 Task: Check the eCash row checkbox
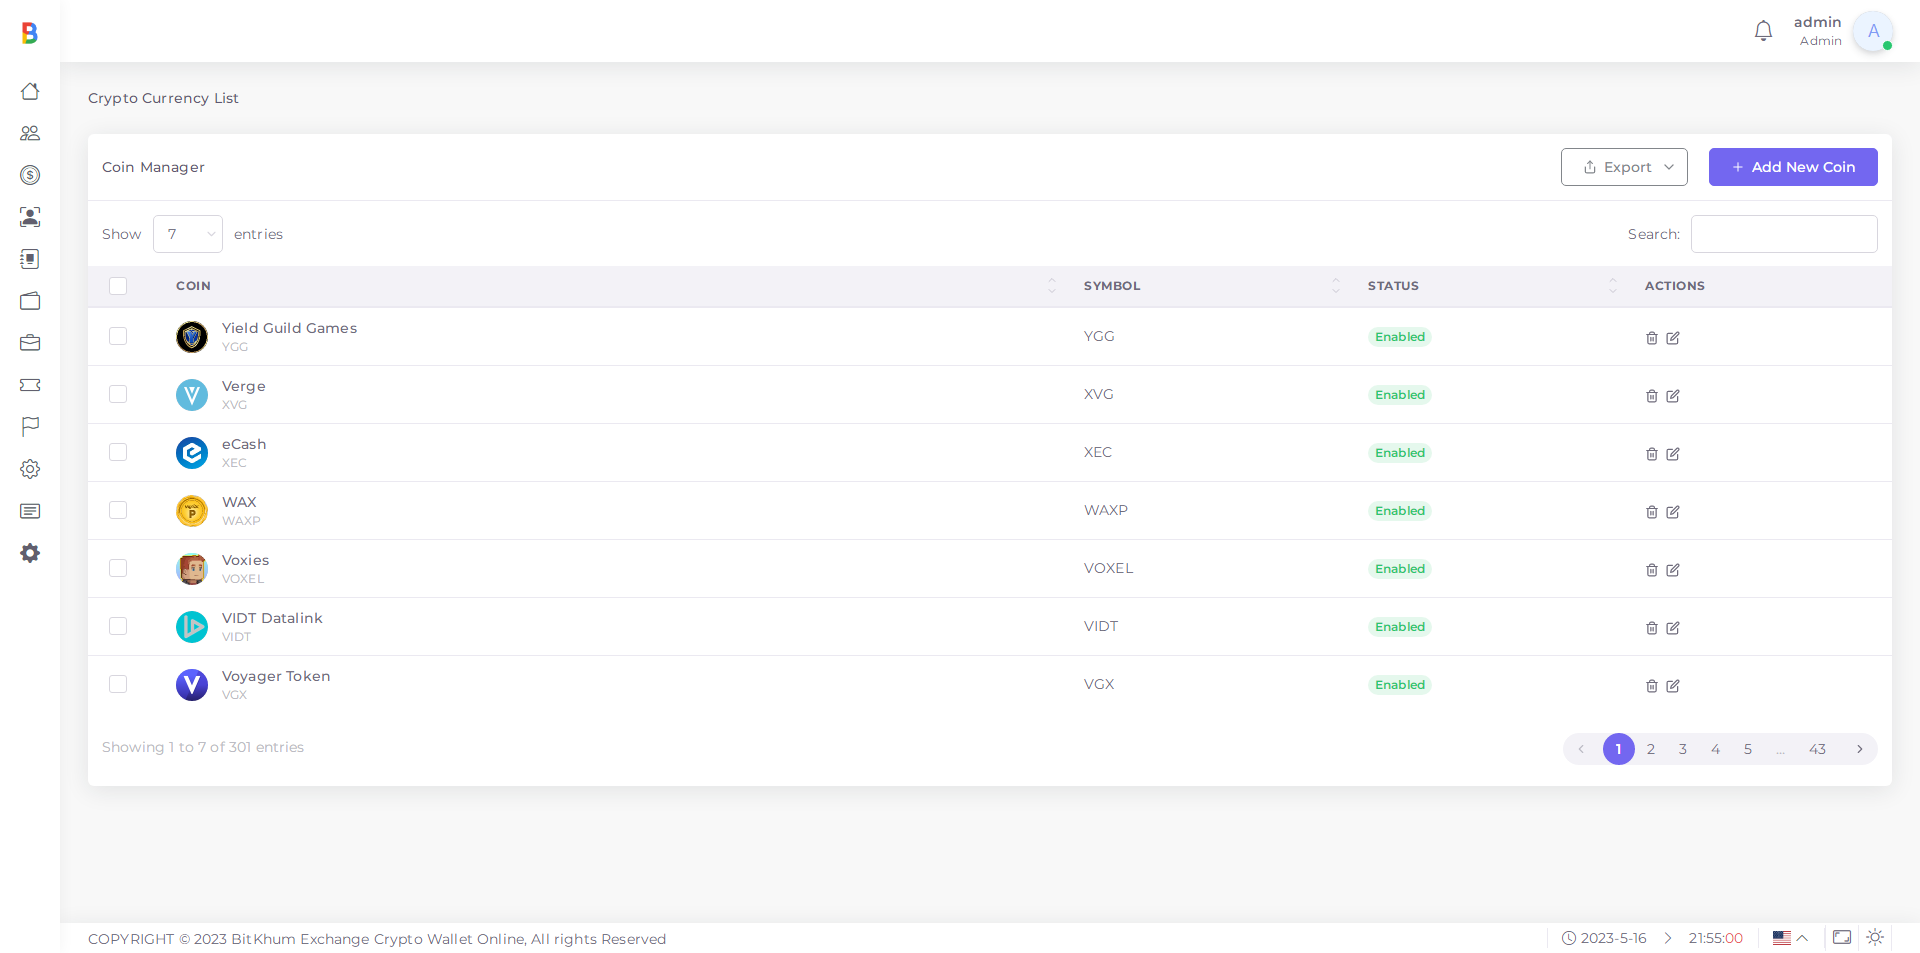pyautogui.click(x=118, y=452)
